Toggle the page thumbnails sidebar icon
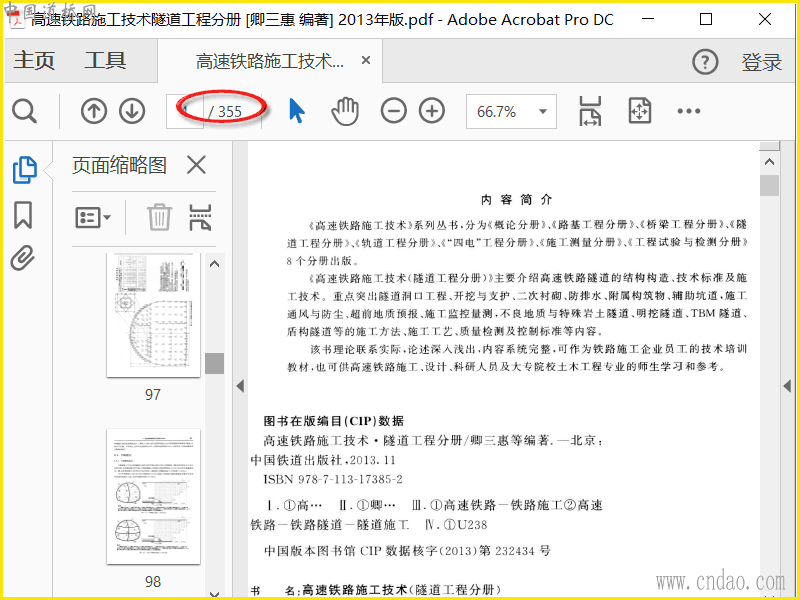 coord(24,169)
